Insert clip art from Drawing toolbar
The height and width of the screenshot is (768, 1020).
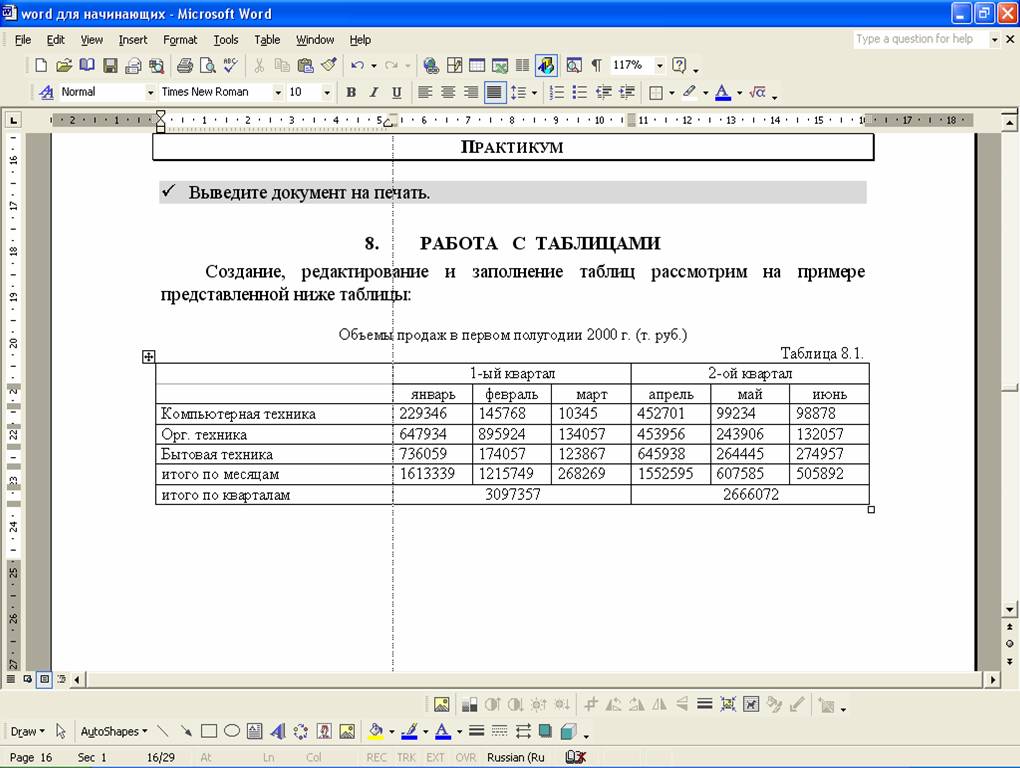pyautogui.click(x=324, y=732)
